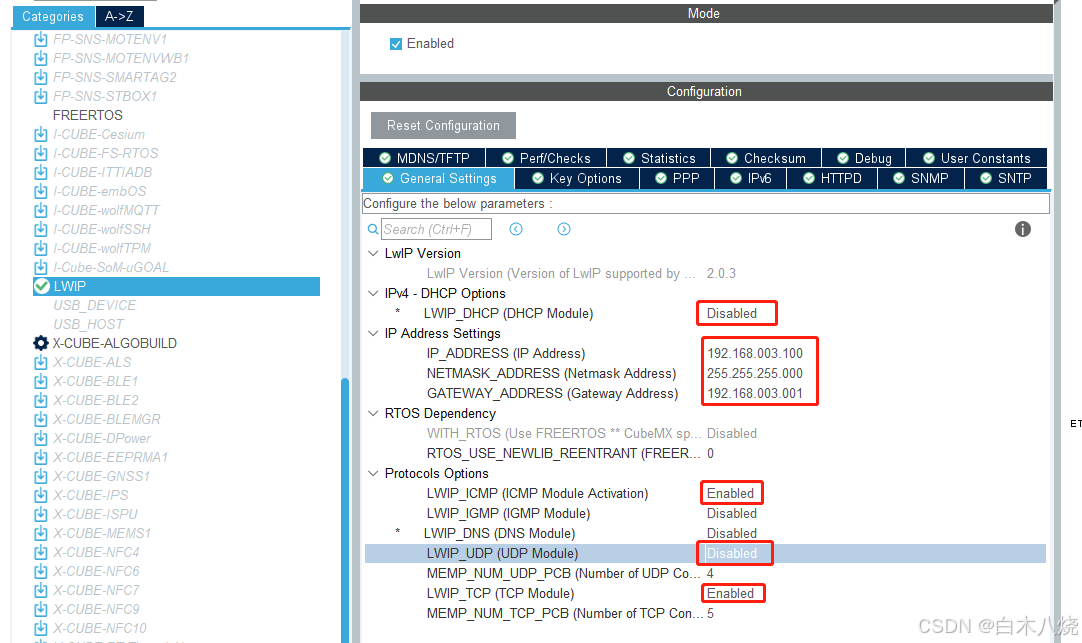This screenshot has width=1082, height=643.
Task: Click the download icon for X-CUBE-GNSS1
Action: coord(40,476)
